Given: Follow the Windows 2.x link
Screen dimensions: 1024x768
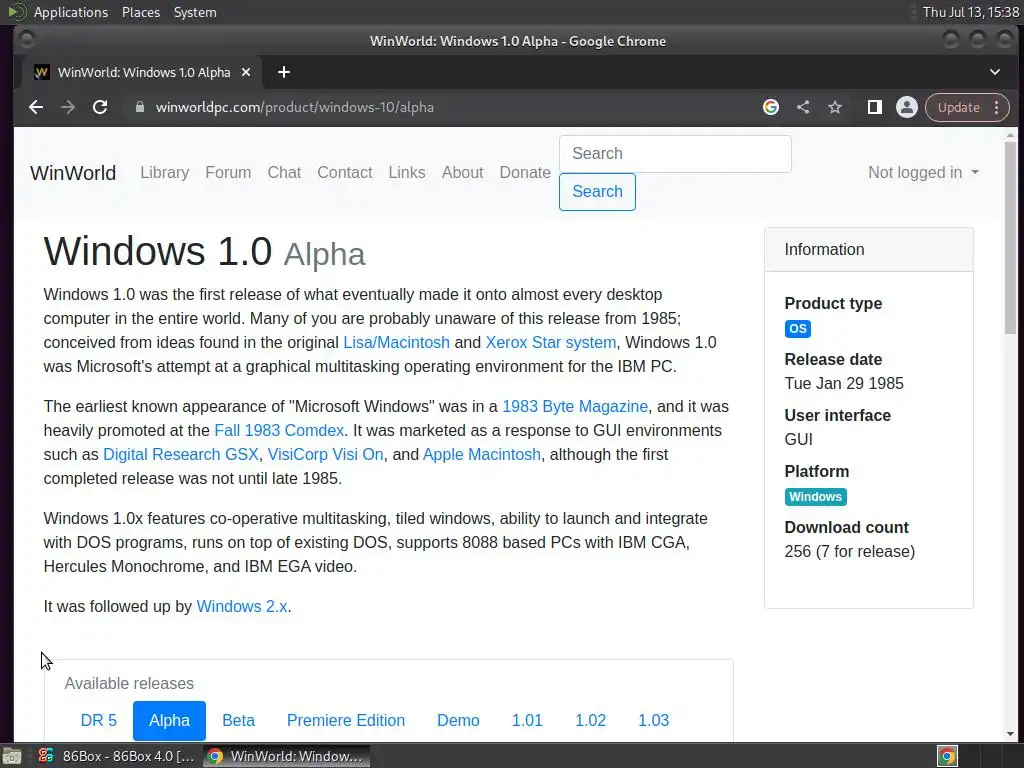Looking at the screenshot, I should point(242,607).
